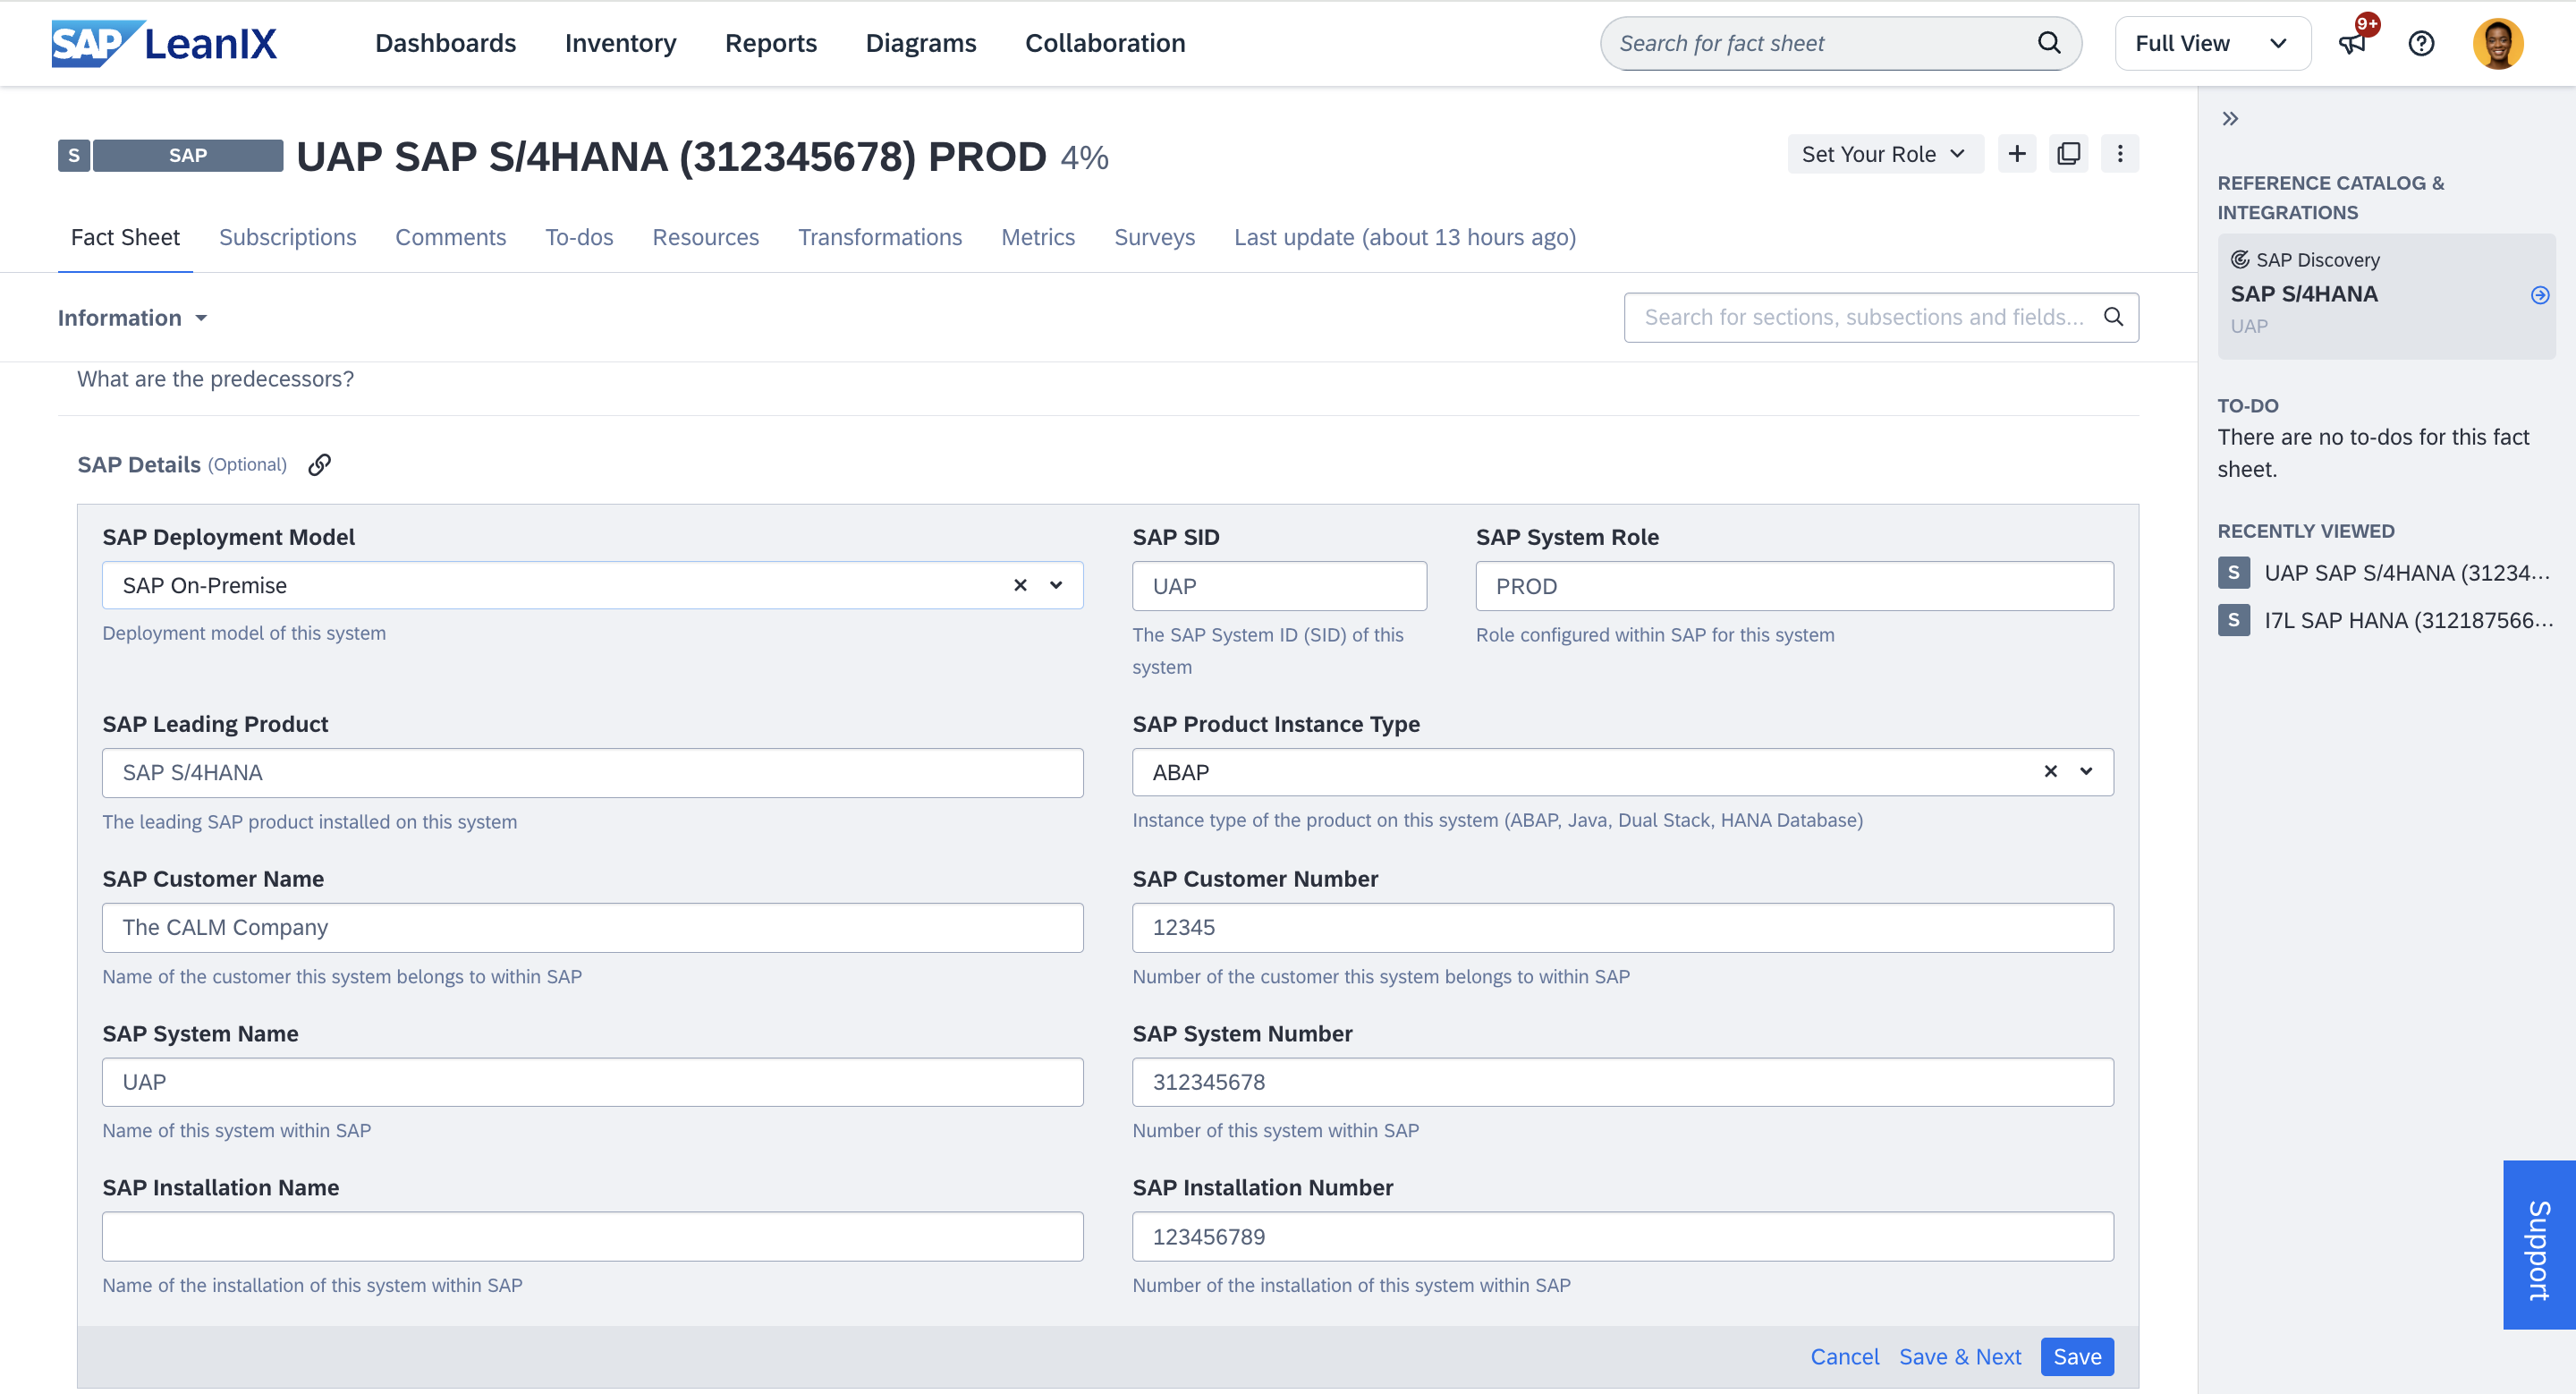Image resolution: width=2576 pixels, height=1394 pixels.
Task: Open the three-dot more actions menu
Action: pyautogui.click(x=2119, y=154)
